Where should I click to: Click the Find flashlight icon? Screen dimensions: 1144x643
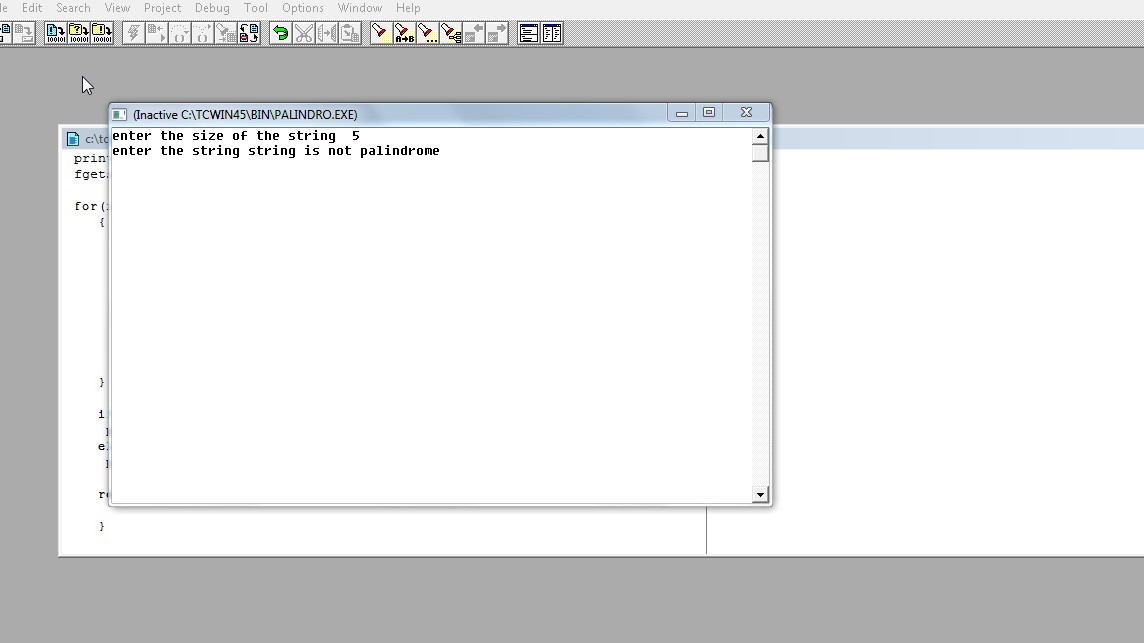(x=380, y=33)
